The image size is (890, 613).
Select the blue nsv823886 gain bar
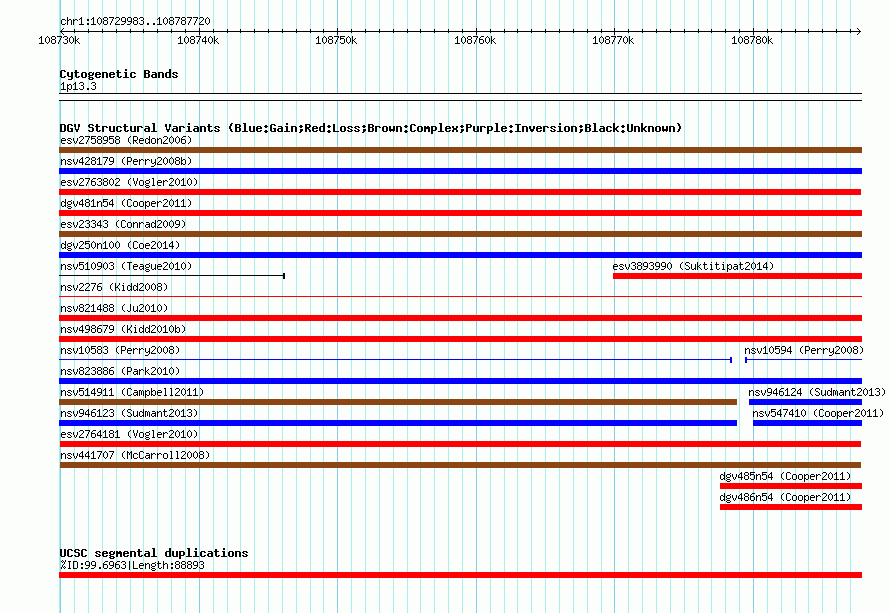[460, 381]
